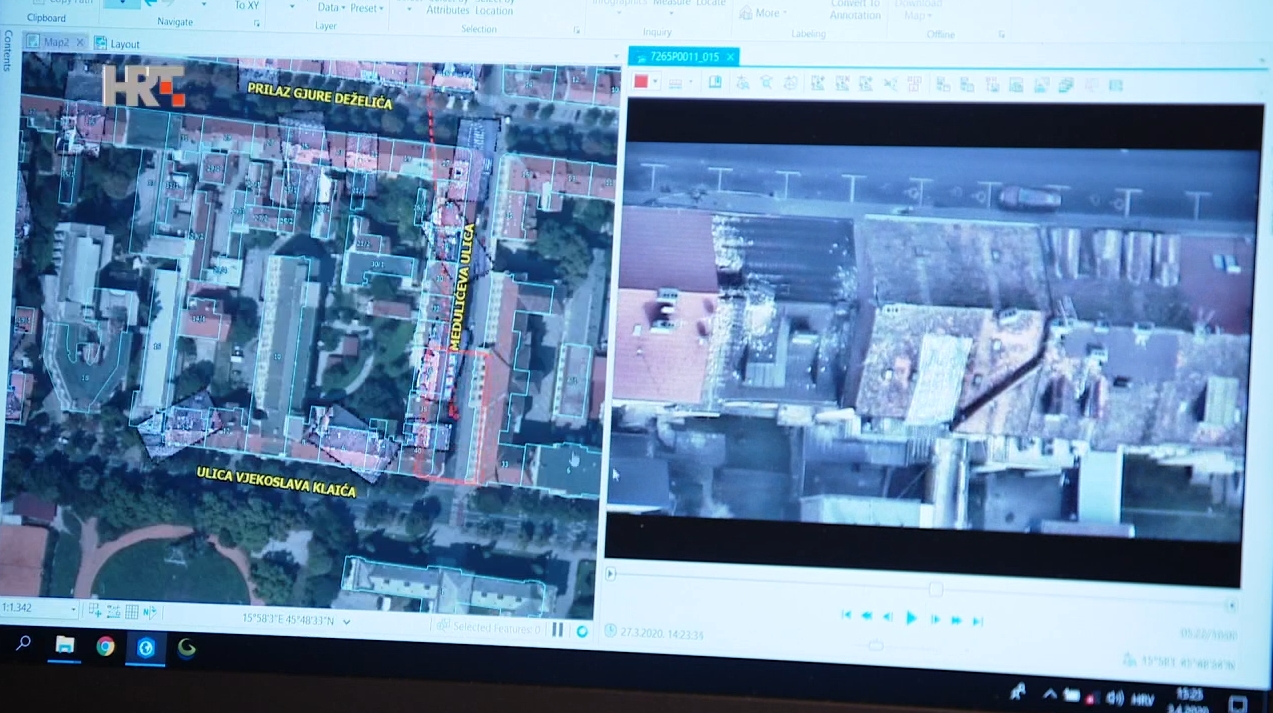Click the constraints icon in map status bar

point(113,611)
